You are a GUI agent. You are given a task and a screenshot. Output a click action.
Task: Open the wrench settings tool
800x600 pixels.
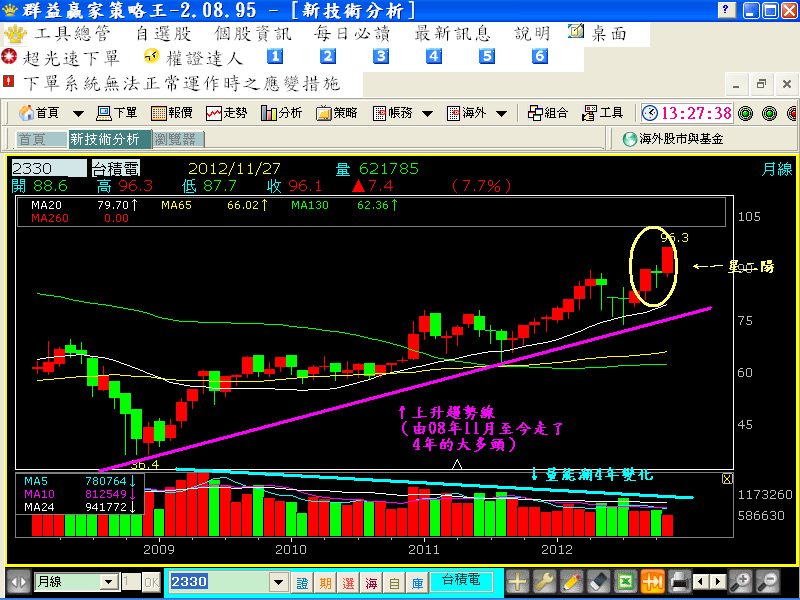544,582
